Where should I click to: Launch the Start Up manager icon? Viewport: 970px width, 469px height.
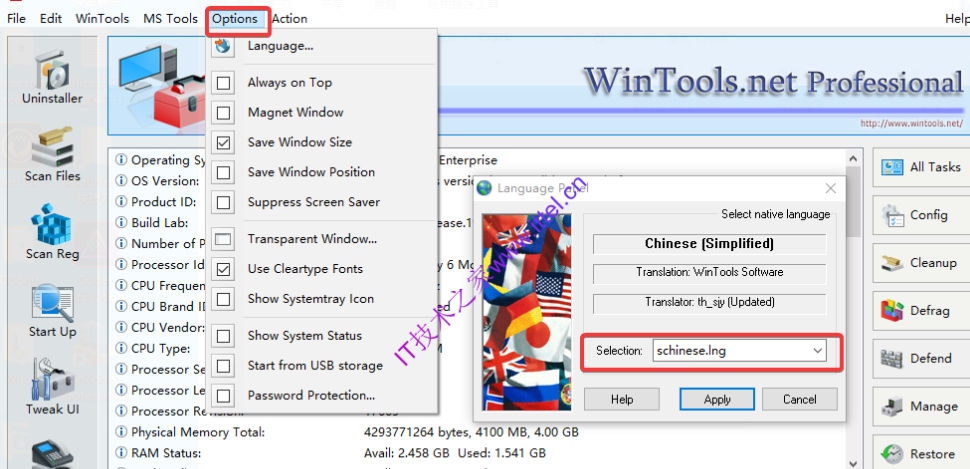52,310
